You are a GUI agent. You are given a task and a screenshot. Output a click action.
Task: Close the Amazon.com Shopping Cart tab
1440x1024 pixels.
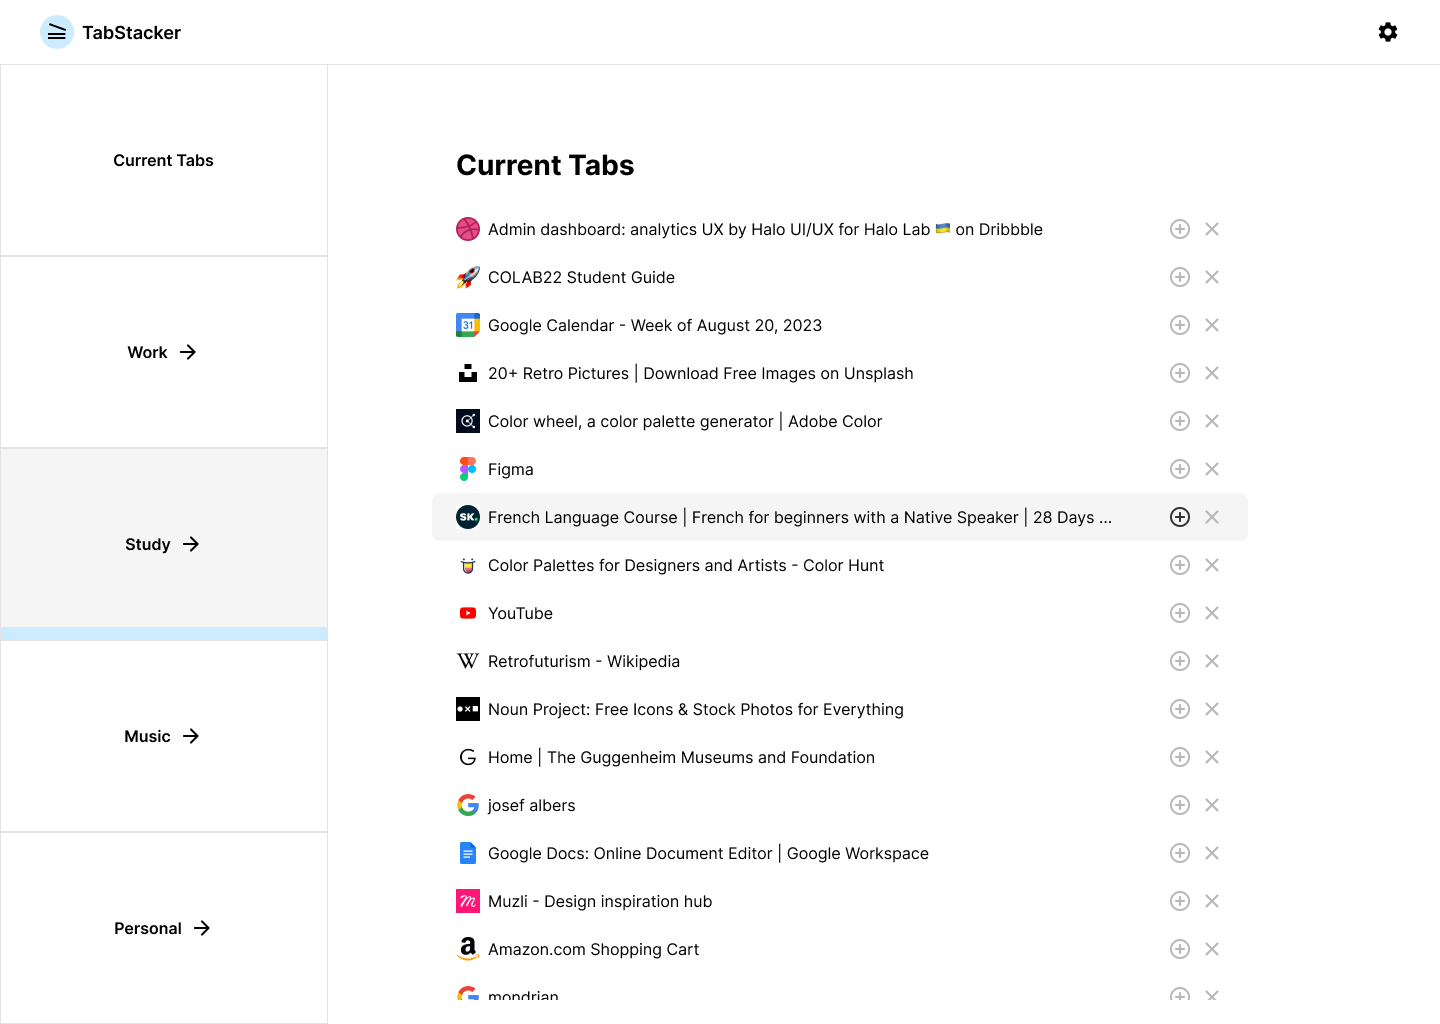click(1212, 949)
